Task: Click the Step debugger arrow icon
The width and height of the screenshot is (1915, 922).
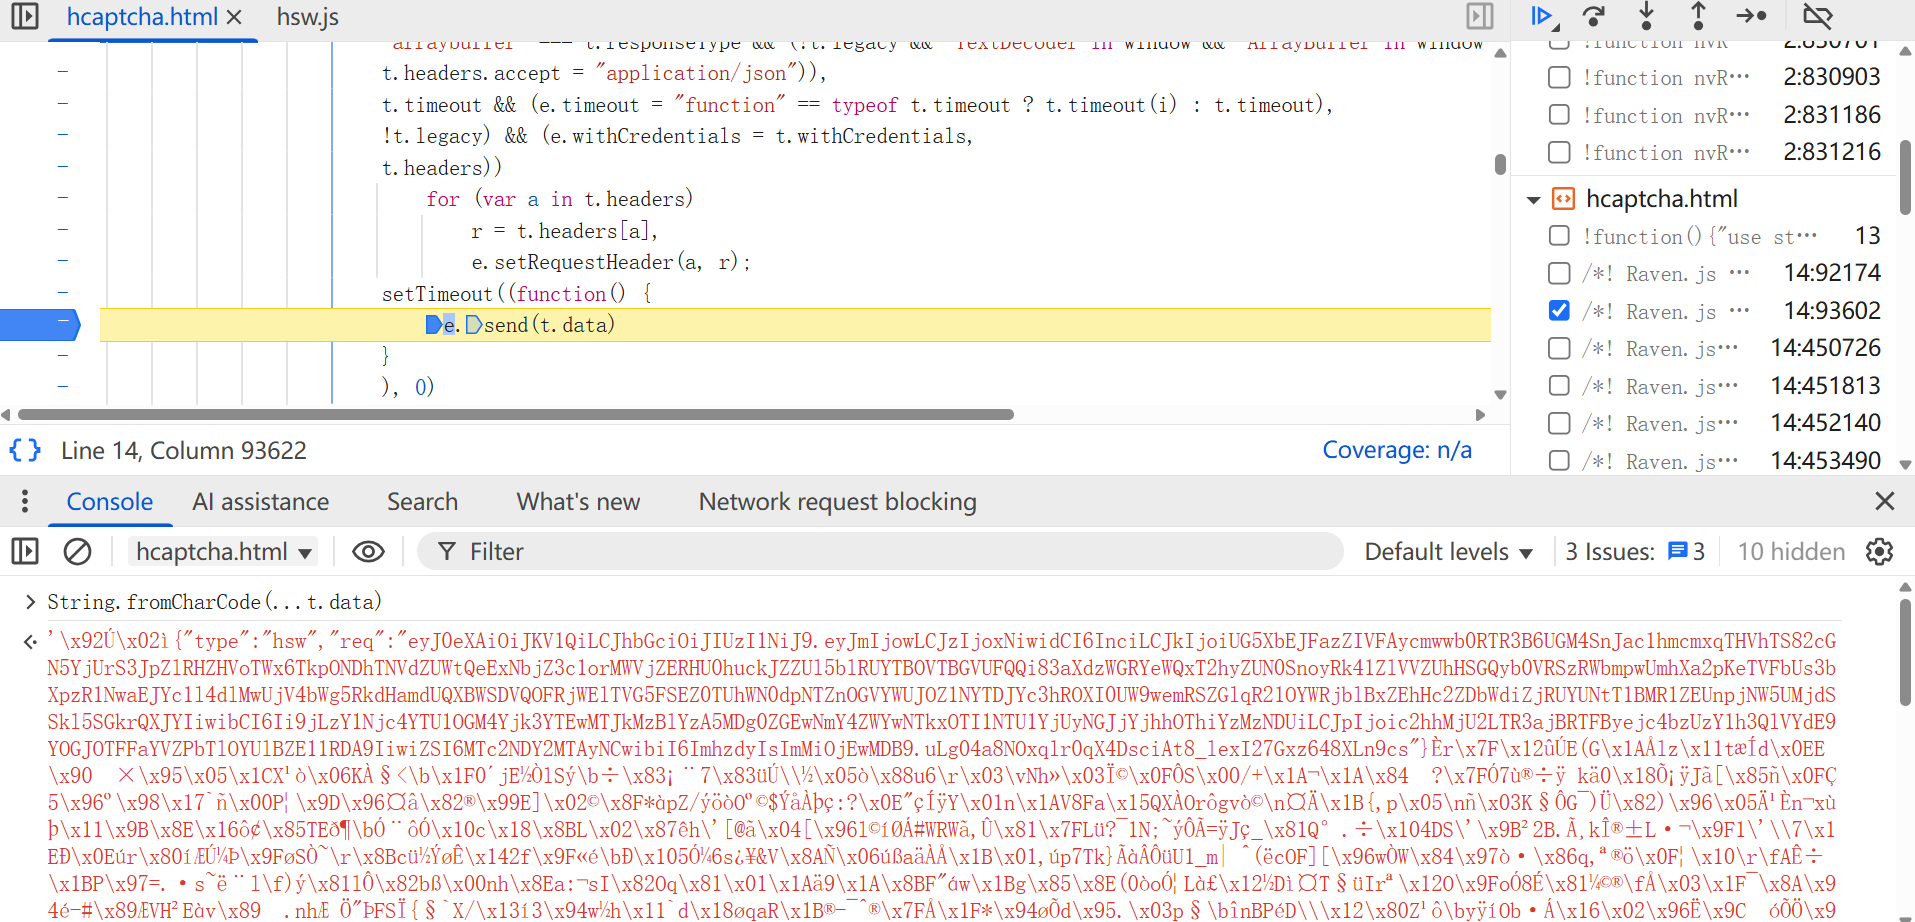Action: 1751,16
